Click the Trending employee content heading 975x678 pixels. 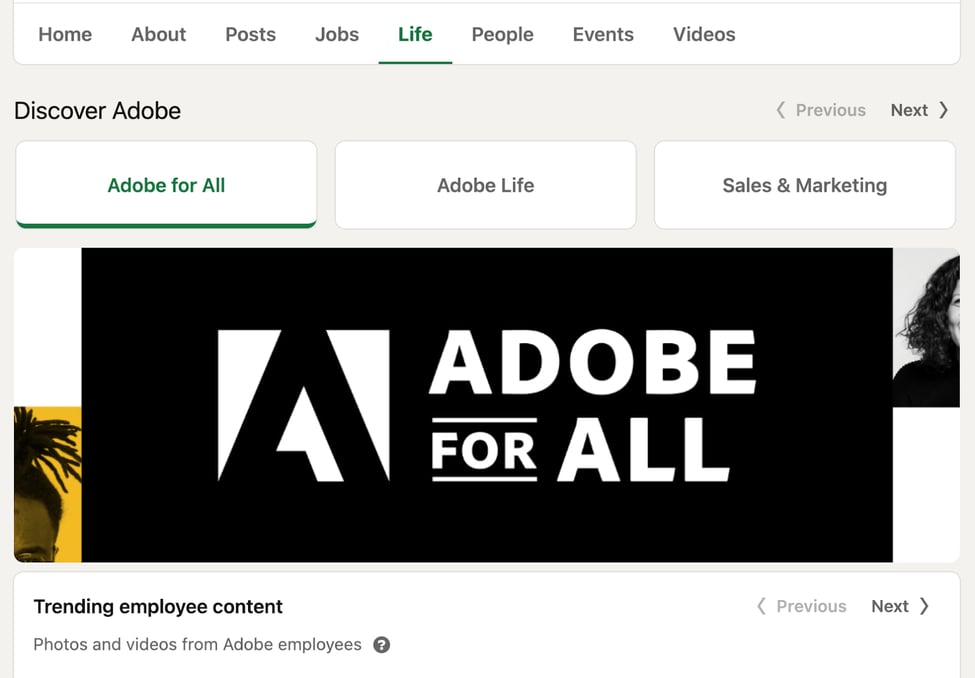pos(158,606)
